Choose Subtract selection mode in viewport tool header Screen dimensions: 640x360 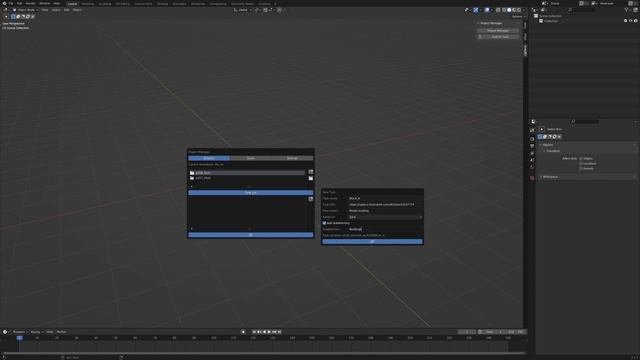(23, 17)
